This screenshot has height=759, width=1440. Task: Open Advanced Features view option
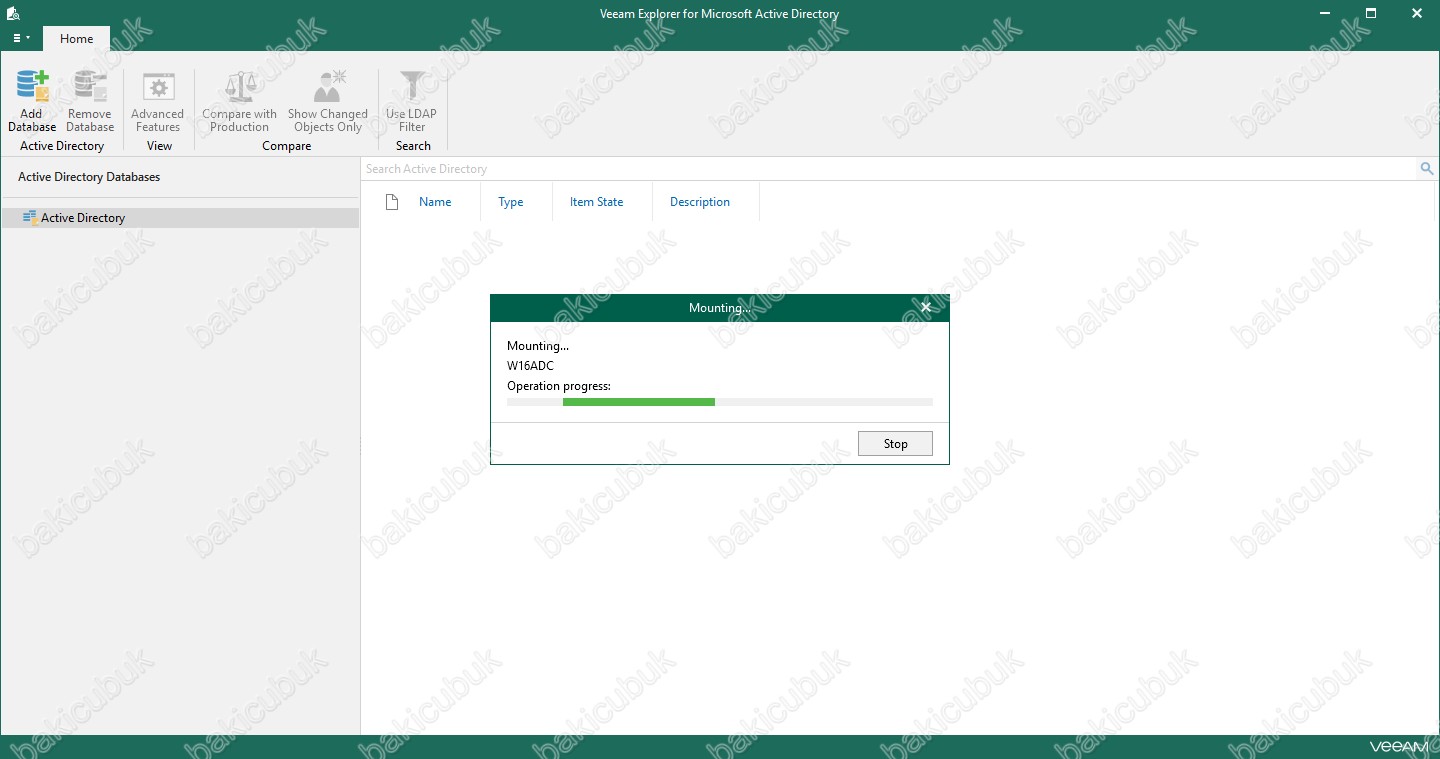pyautogui.click(x=158, y=100)
